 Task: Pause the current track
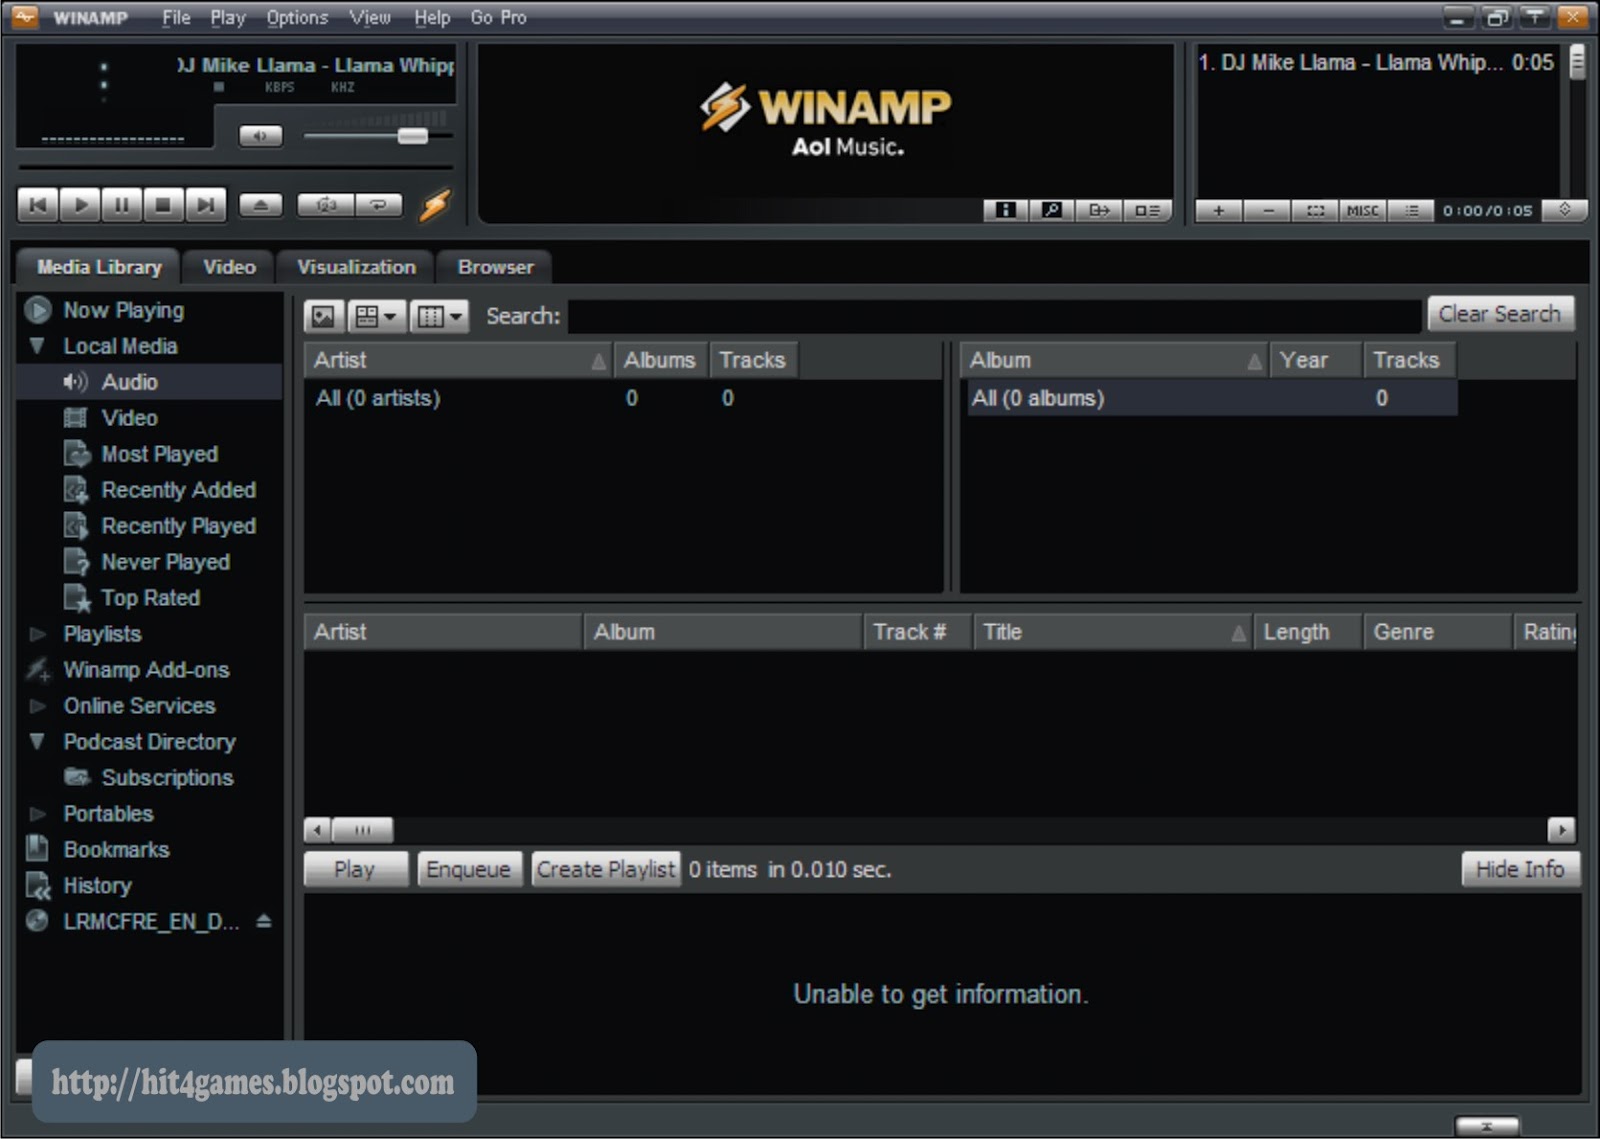[x=122, y=205]
